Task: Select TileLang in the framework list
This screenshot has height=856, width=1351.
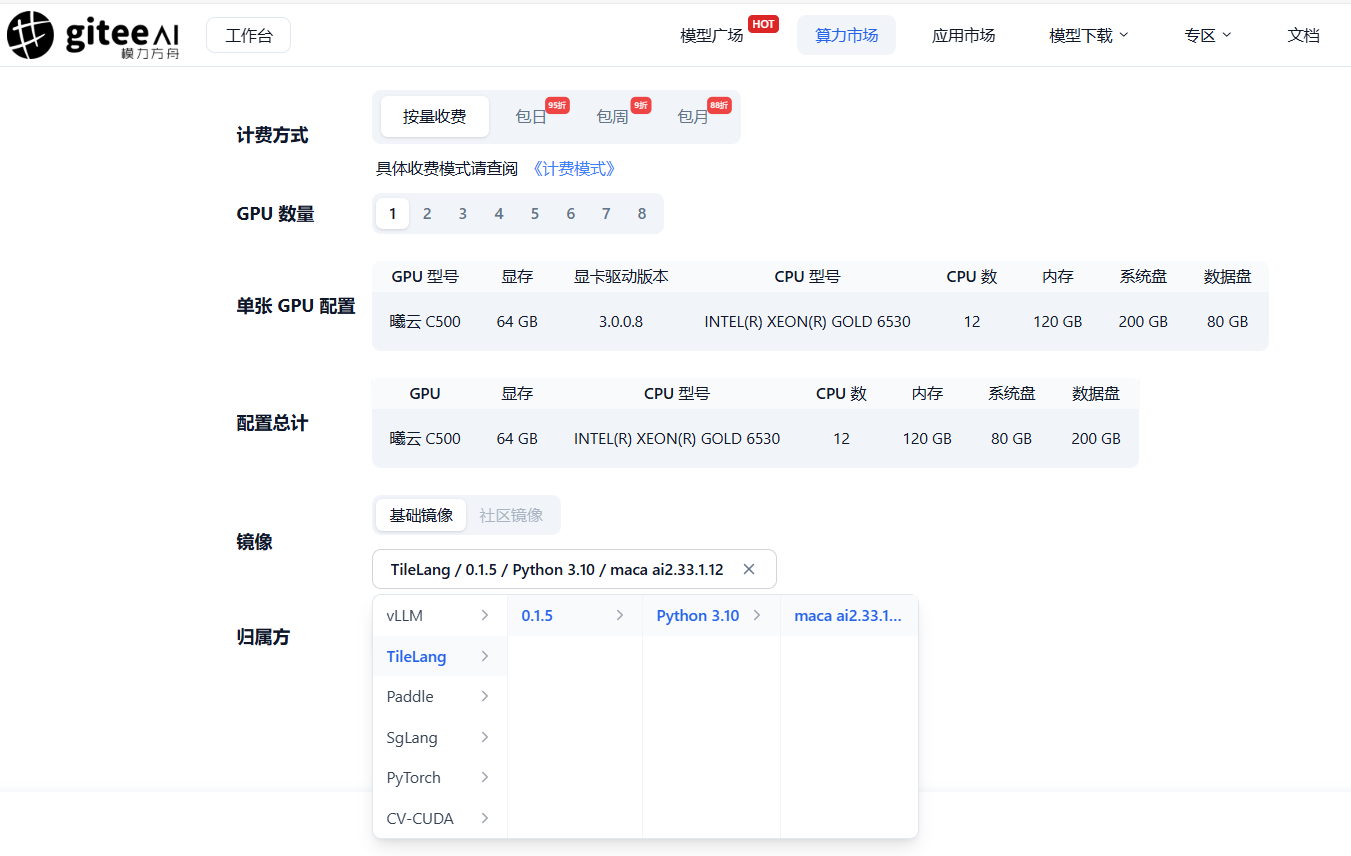Action: [x=417, y=656]
